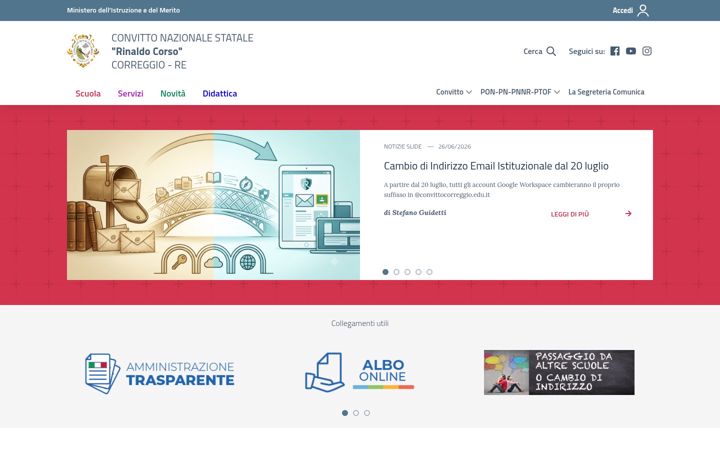The height and width of the screenshot is (450, 720).
Task: Click the Albo Online hand-and-document icon
Action: (325, 372)
